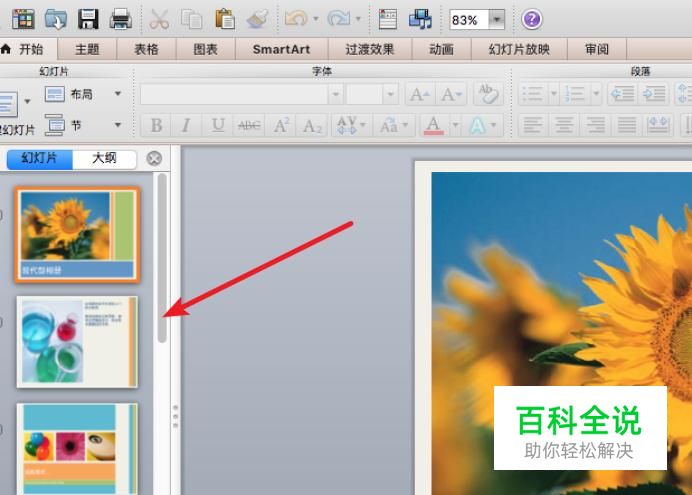Open the font size dropdown
The width and height of the screenshot is (692, 495).
pyautogui.click(x=390, y=94)
